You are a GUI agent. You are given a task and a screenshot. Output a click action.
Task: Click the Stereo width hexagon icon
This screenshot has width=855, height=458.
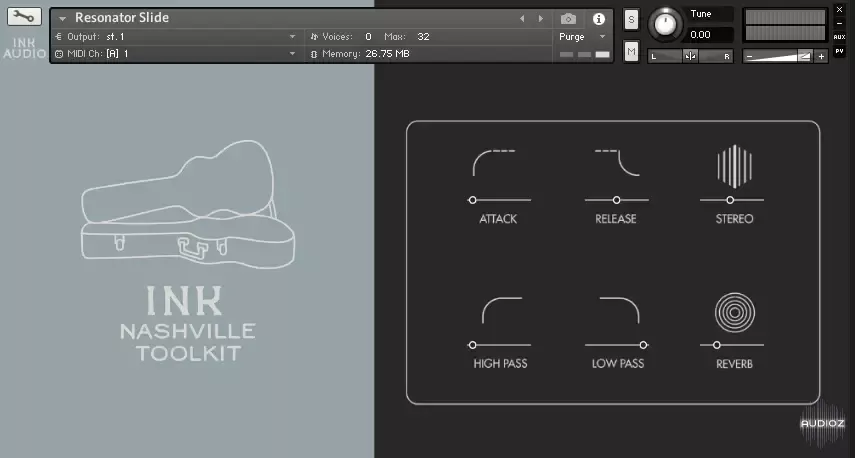734,166
